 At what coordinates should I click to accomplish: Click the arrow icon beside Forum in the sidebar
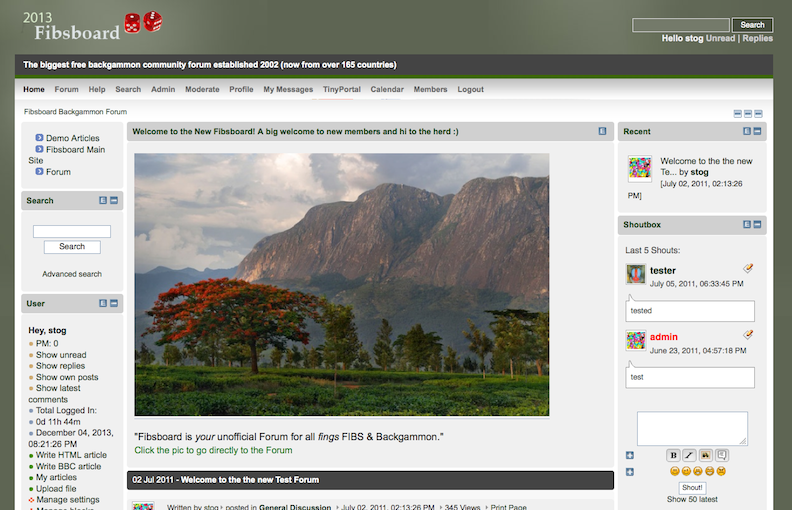[x=39, y=171]
